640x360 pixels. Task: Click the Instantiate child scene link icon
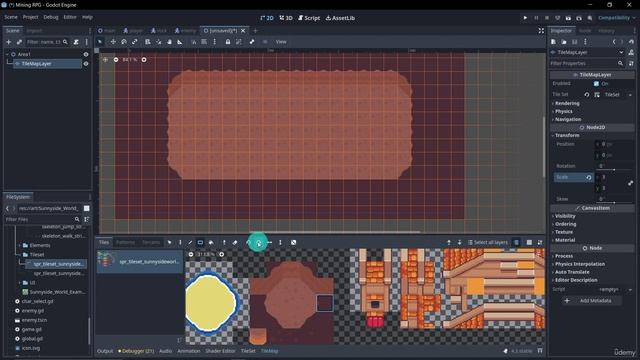tap(19, 42)
